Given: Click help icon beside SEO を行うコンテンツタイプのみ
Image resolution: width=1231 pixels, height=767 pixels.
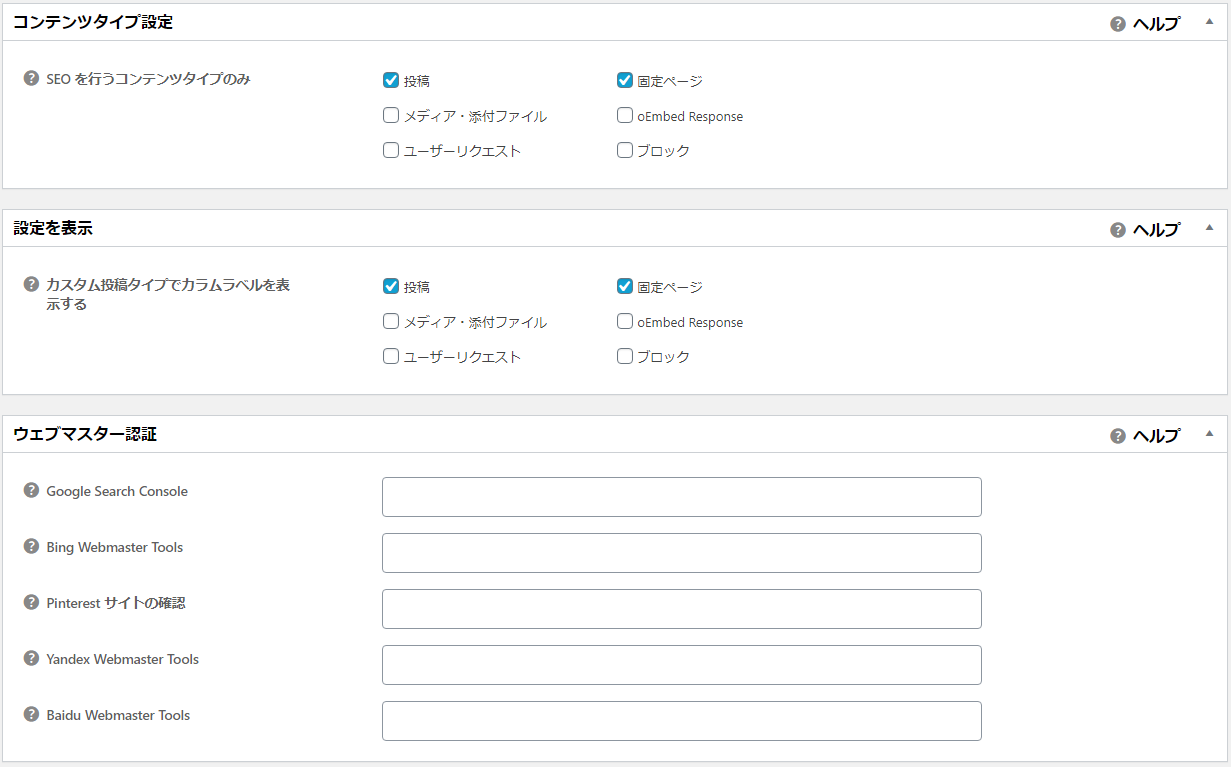Looking at the screenshot, I should [31, 79].
